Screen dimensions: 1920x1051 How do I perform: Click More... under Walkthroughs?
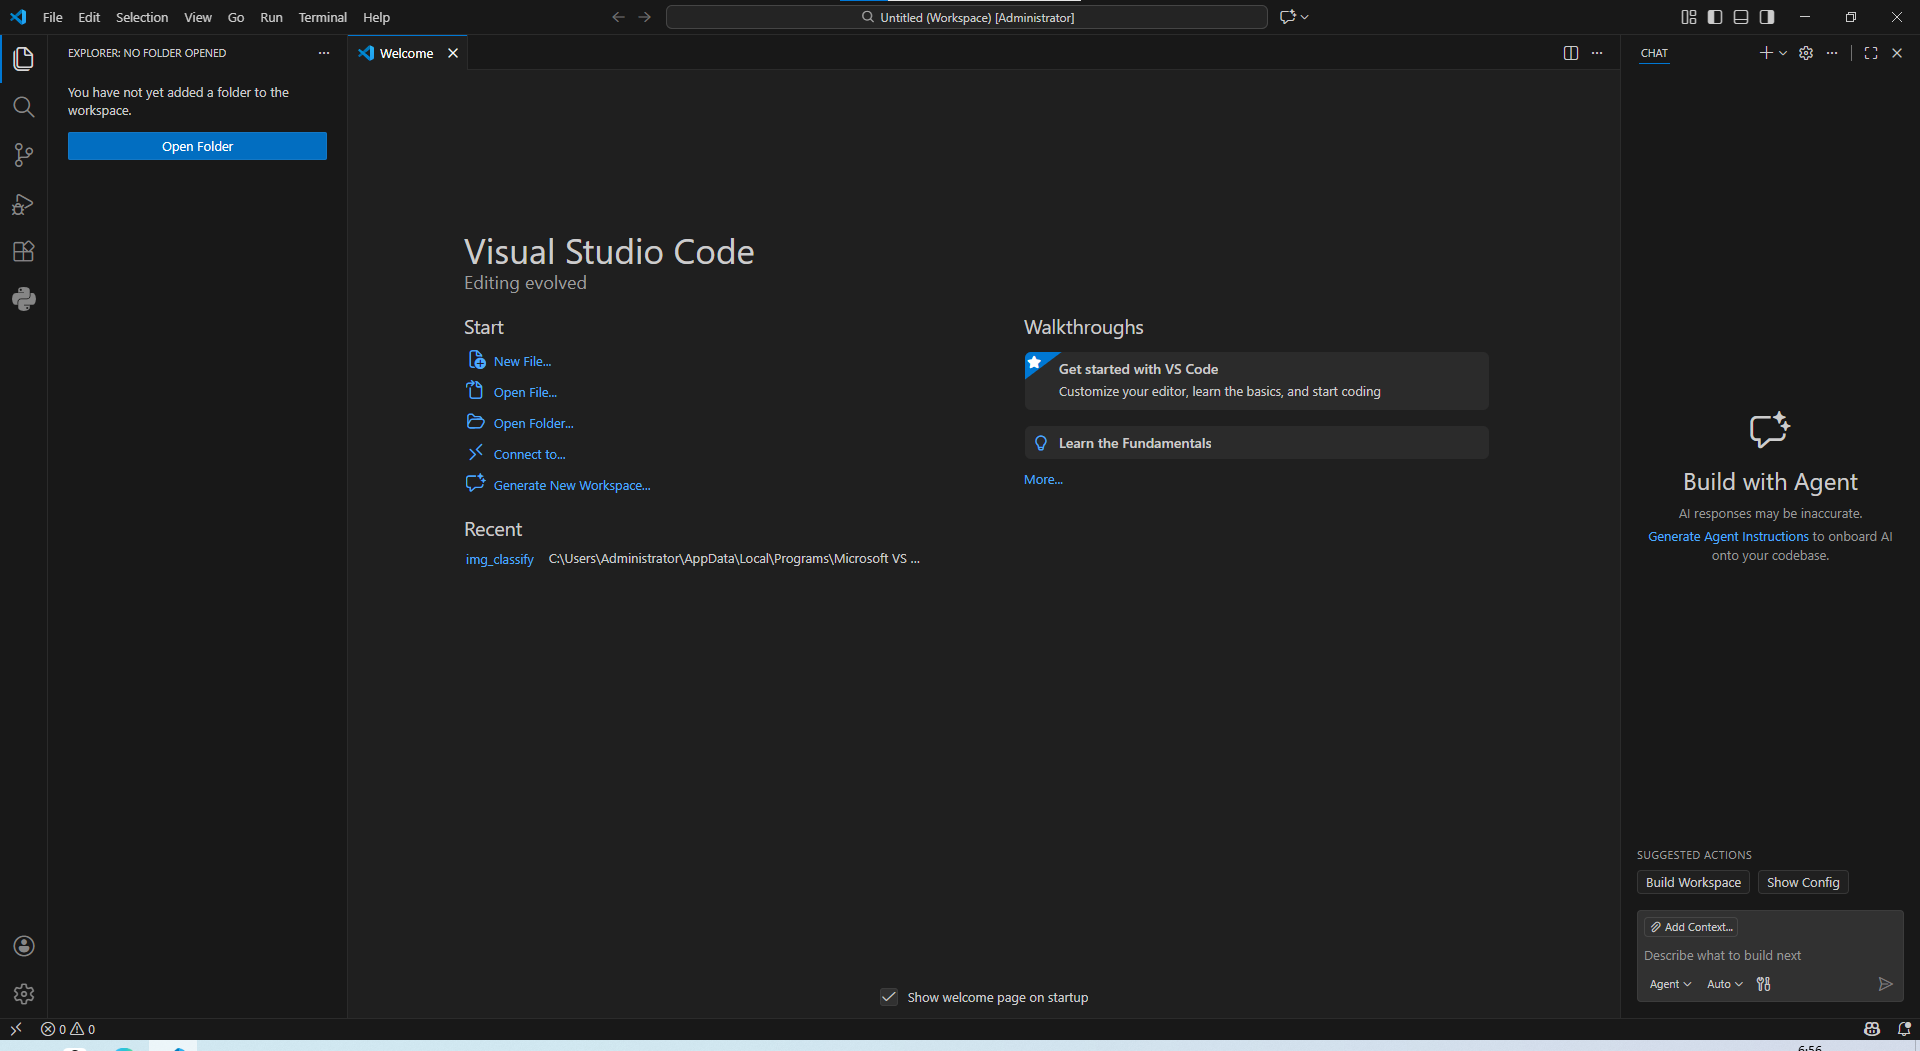click(1043, 480)
